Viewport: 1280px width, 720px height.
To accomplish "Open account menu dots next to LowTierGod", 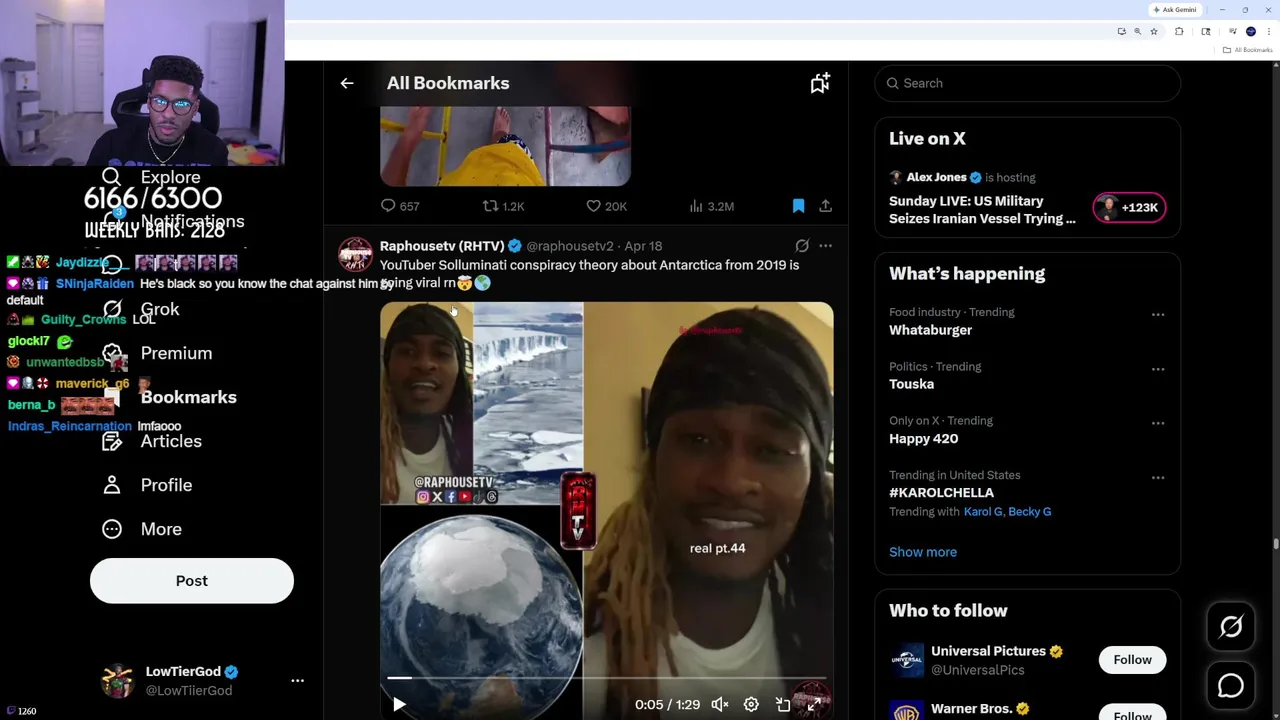I will click(297, 680).
